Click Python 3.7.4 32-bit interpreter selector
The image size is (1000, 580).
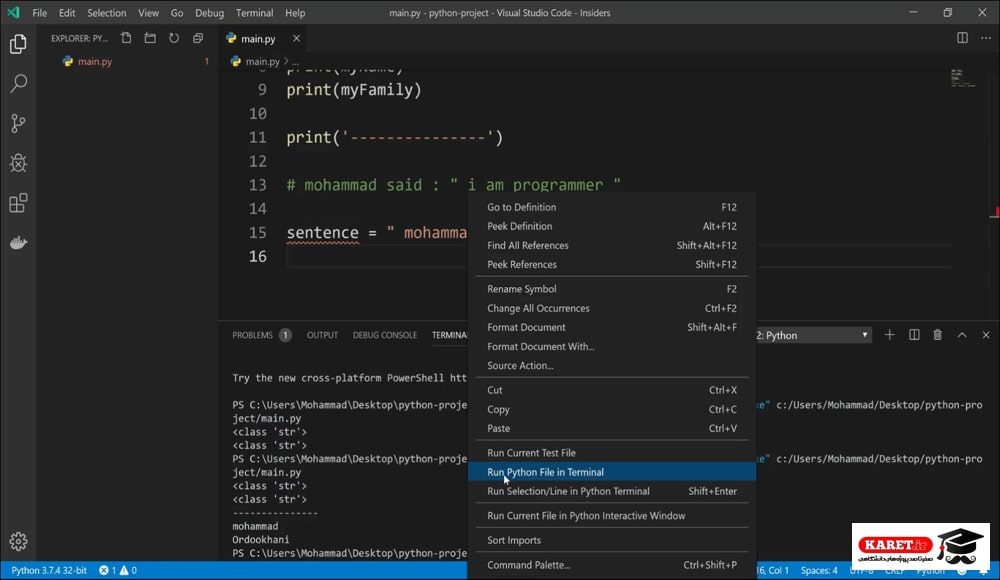49,570
